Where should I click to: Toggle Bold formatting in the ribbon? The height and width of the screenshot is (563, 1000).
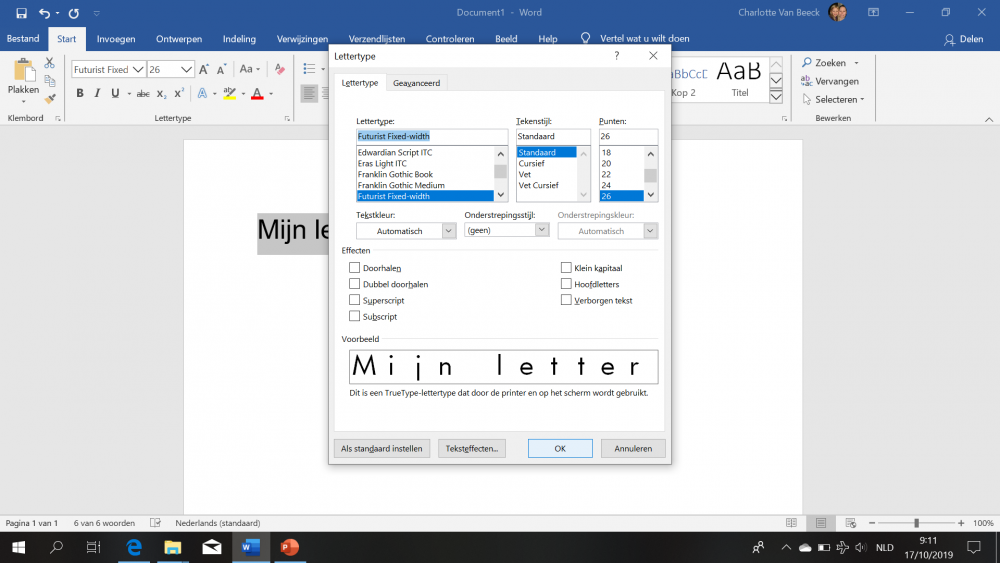80,94
